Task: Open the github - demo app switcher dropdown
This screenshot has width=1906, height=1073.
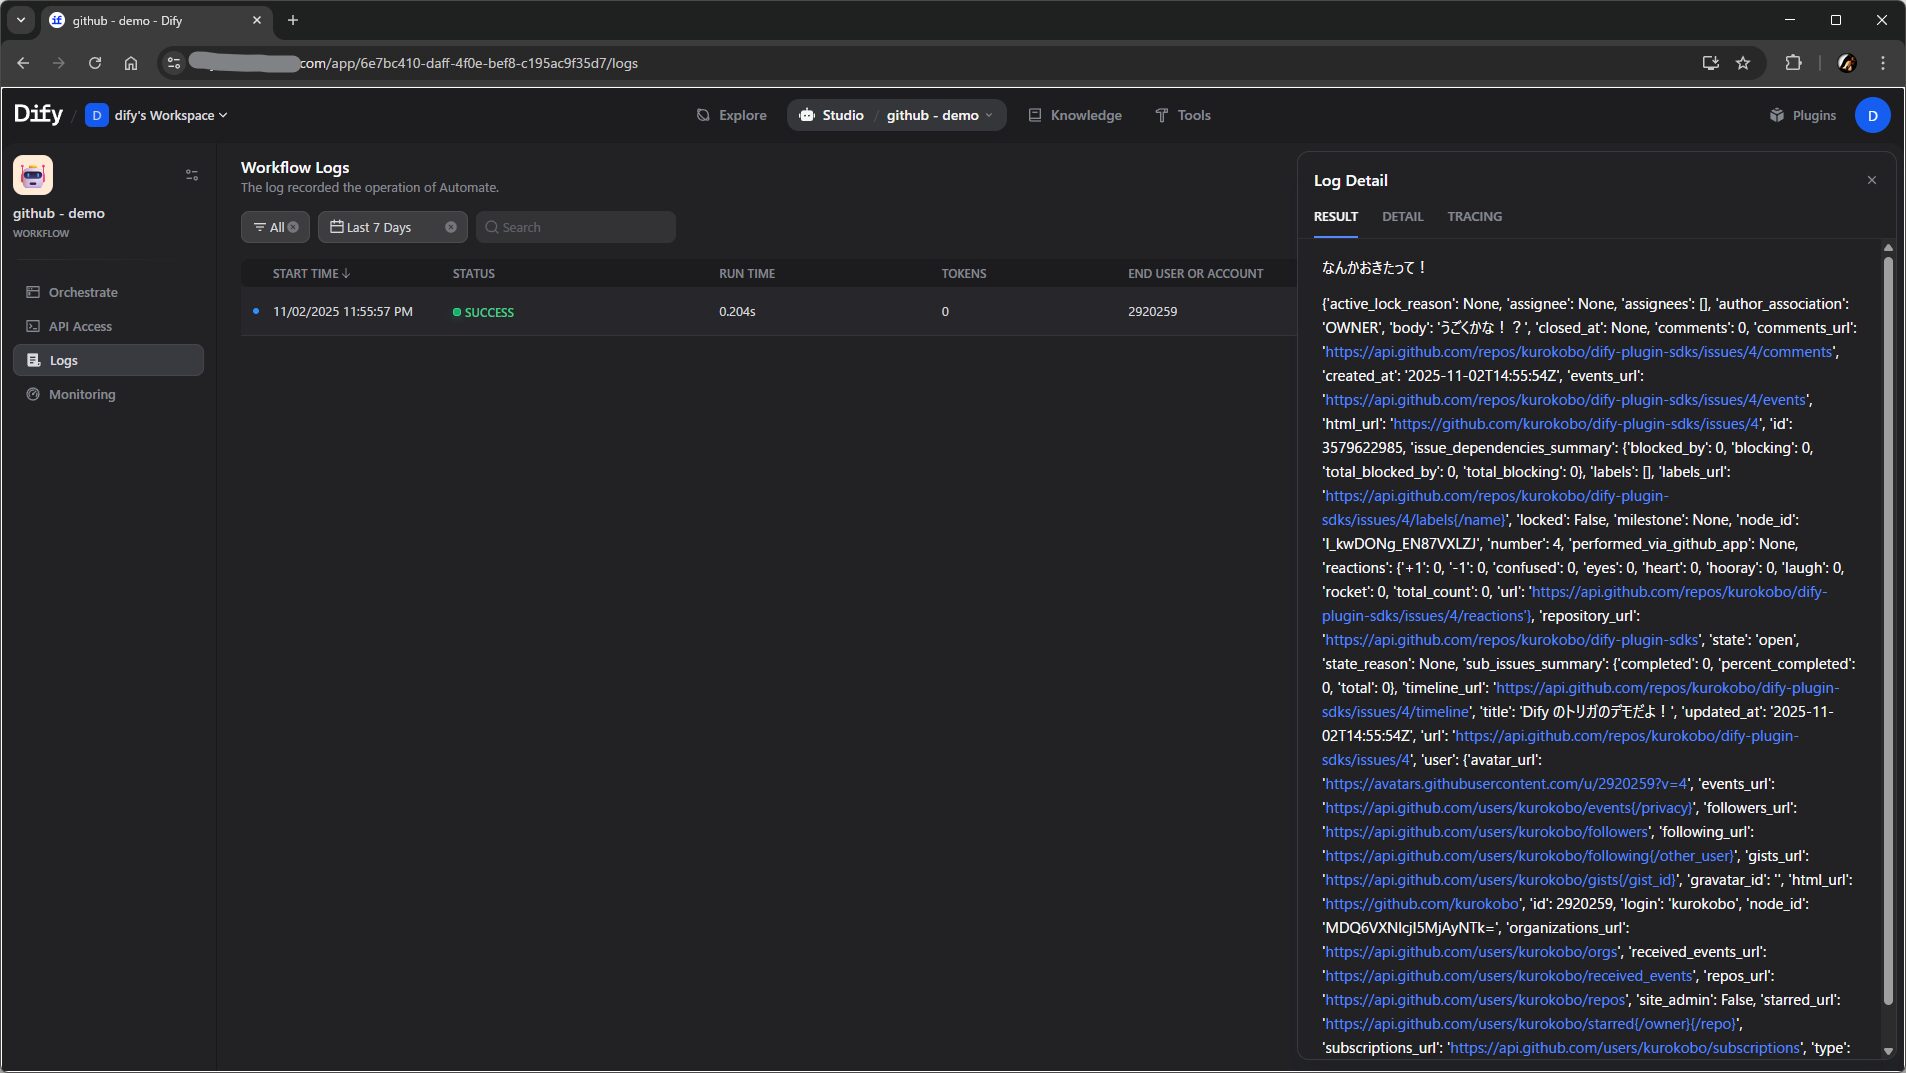Action: click(x=940, y=115)
